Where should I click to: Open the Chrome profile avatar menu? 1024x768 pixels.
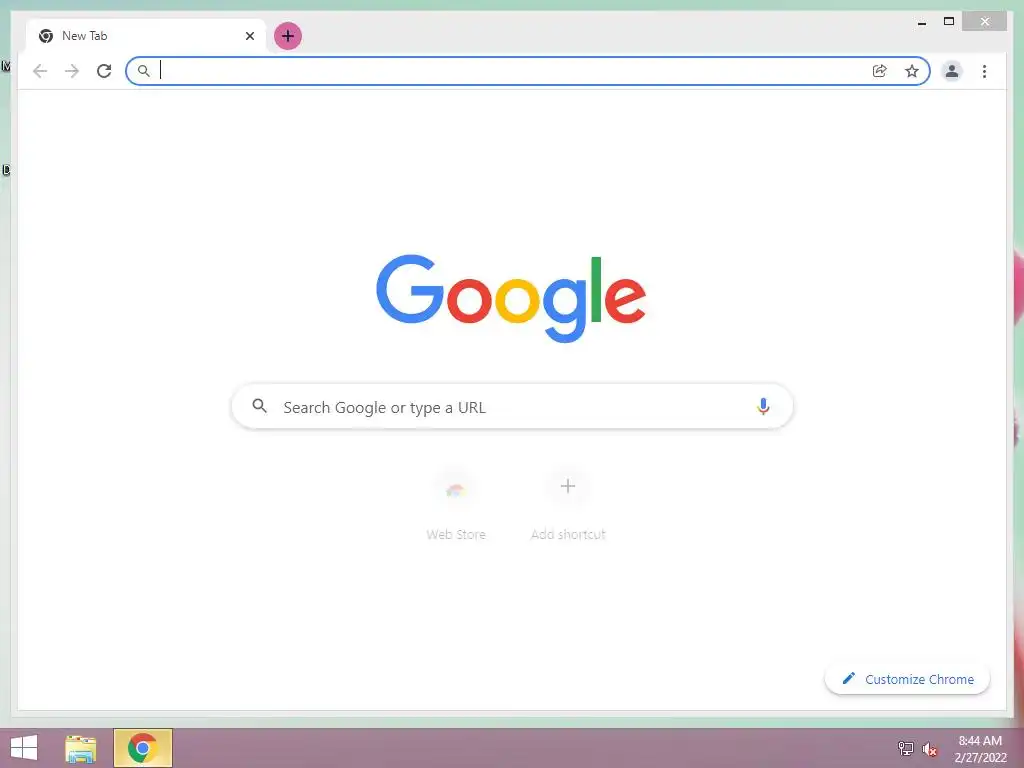(x=952, y=71)
